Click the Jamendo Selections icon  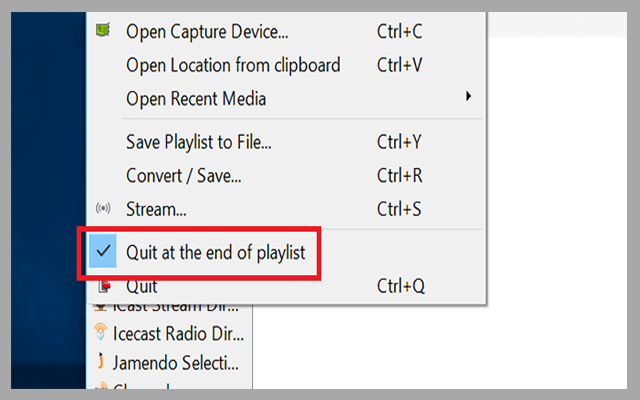pyautogui.click(x=101, y=361)
